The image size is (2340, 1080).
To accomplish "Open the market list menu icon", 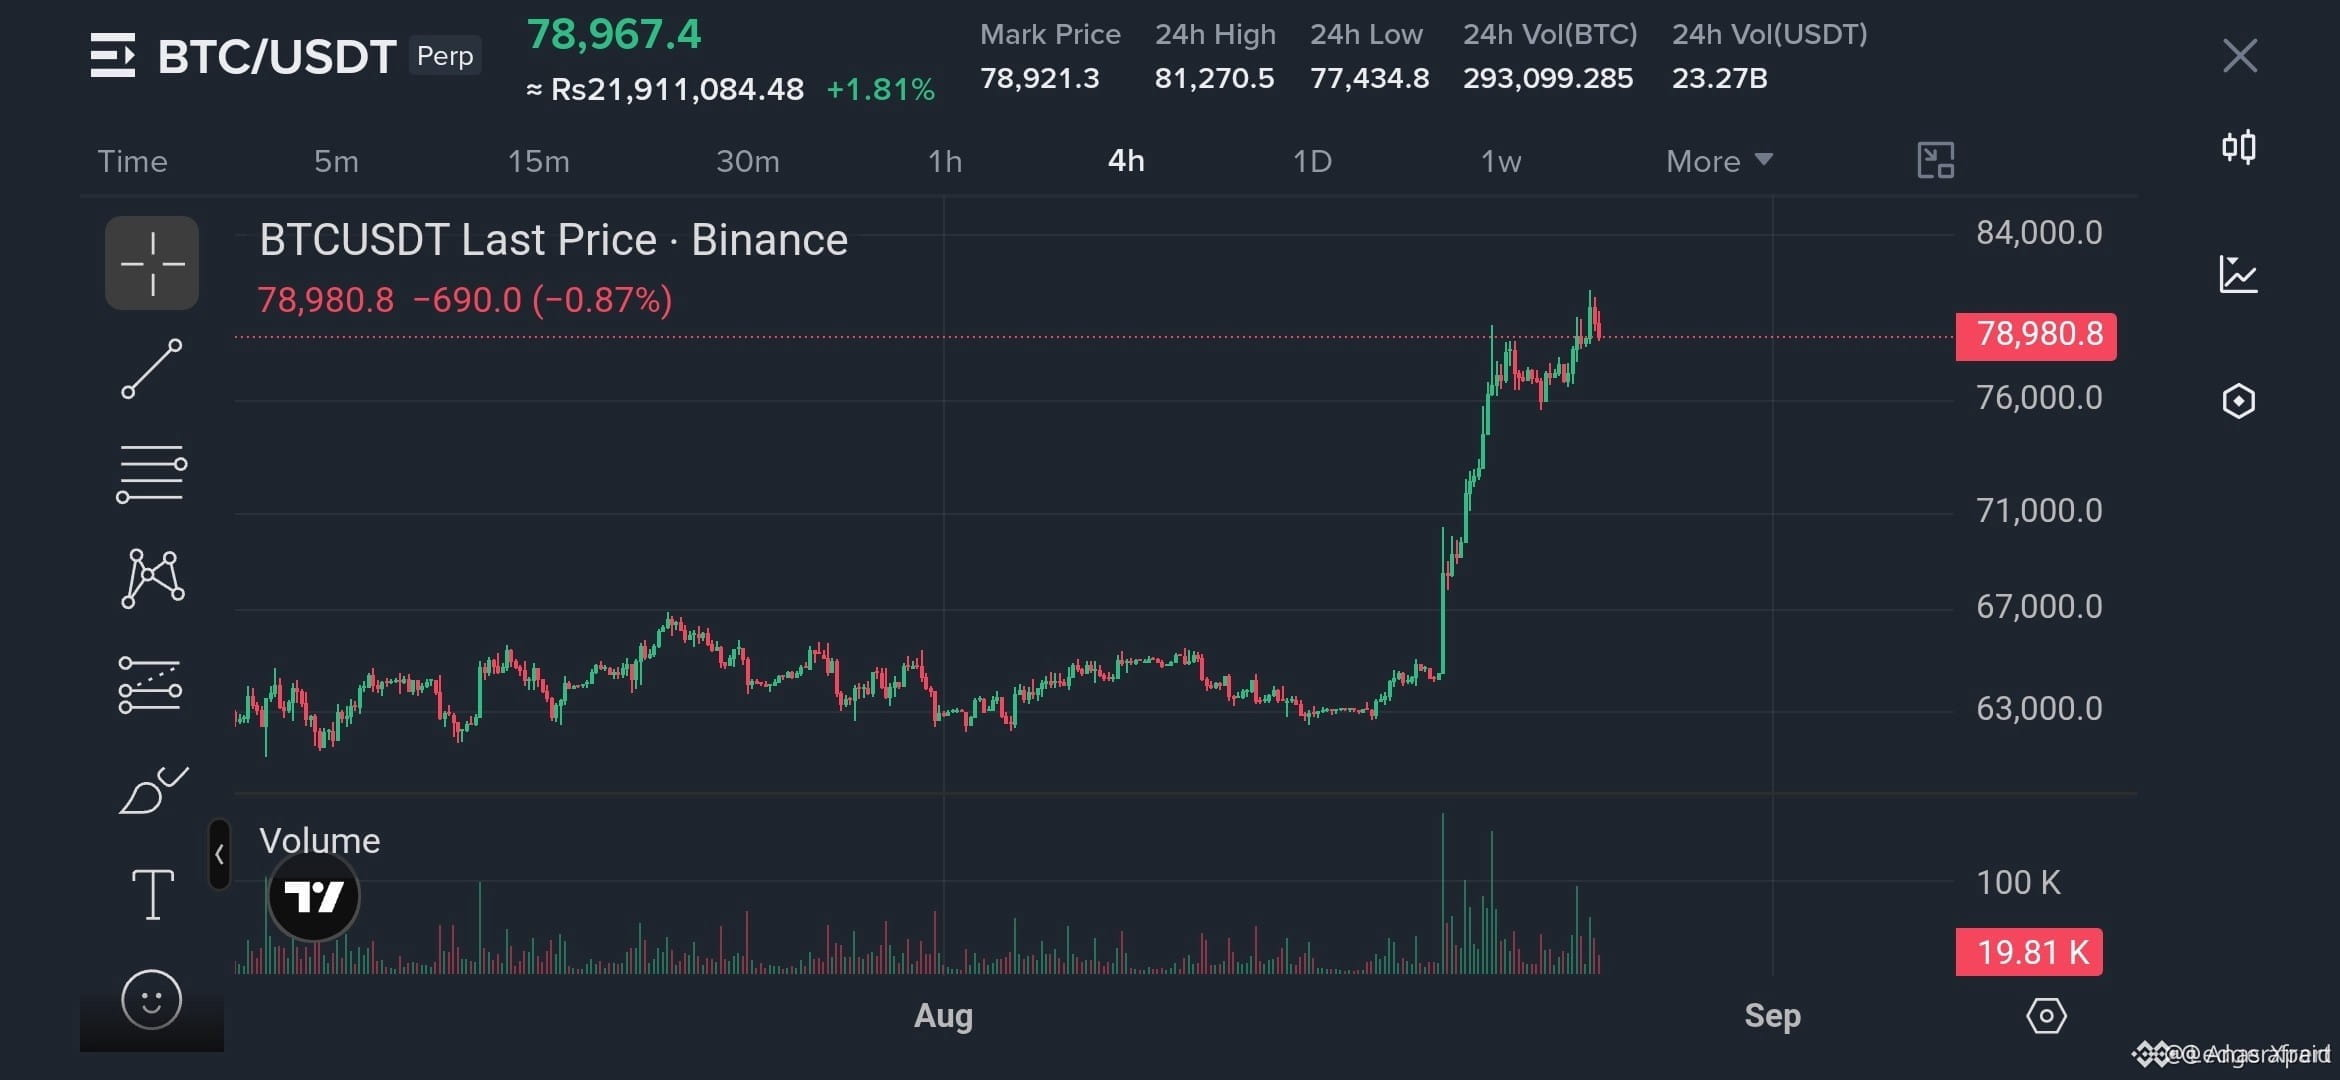I will pyautogui.click(x=112, y=55).
